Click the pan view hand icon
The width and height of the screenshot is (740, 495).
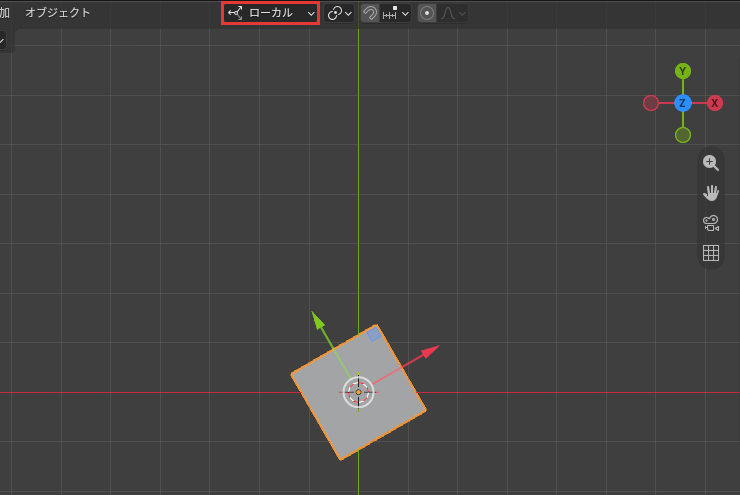coord(711,193)
